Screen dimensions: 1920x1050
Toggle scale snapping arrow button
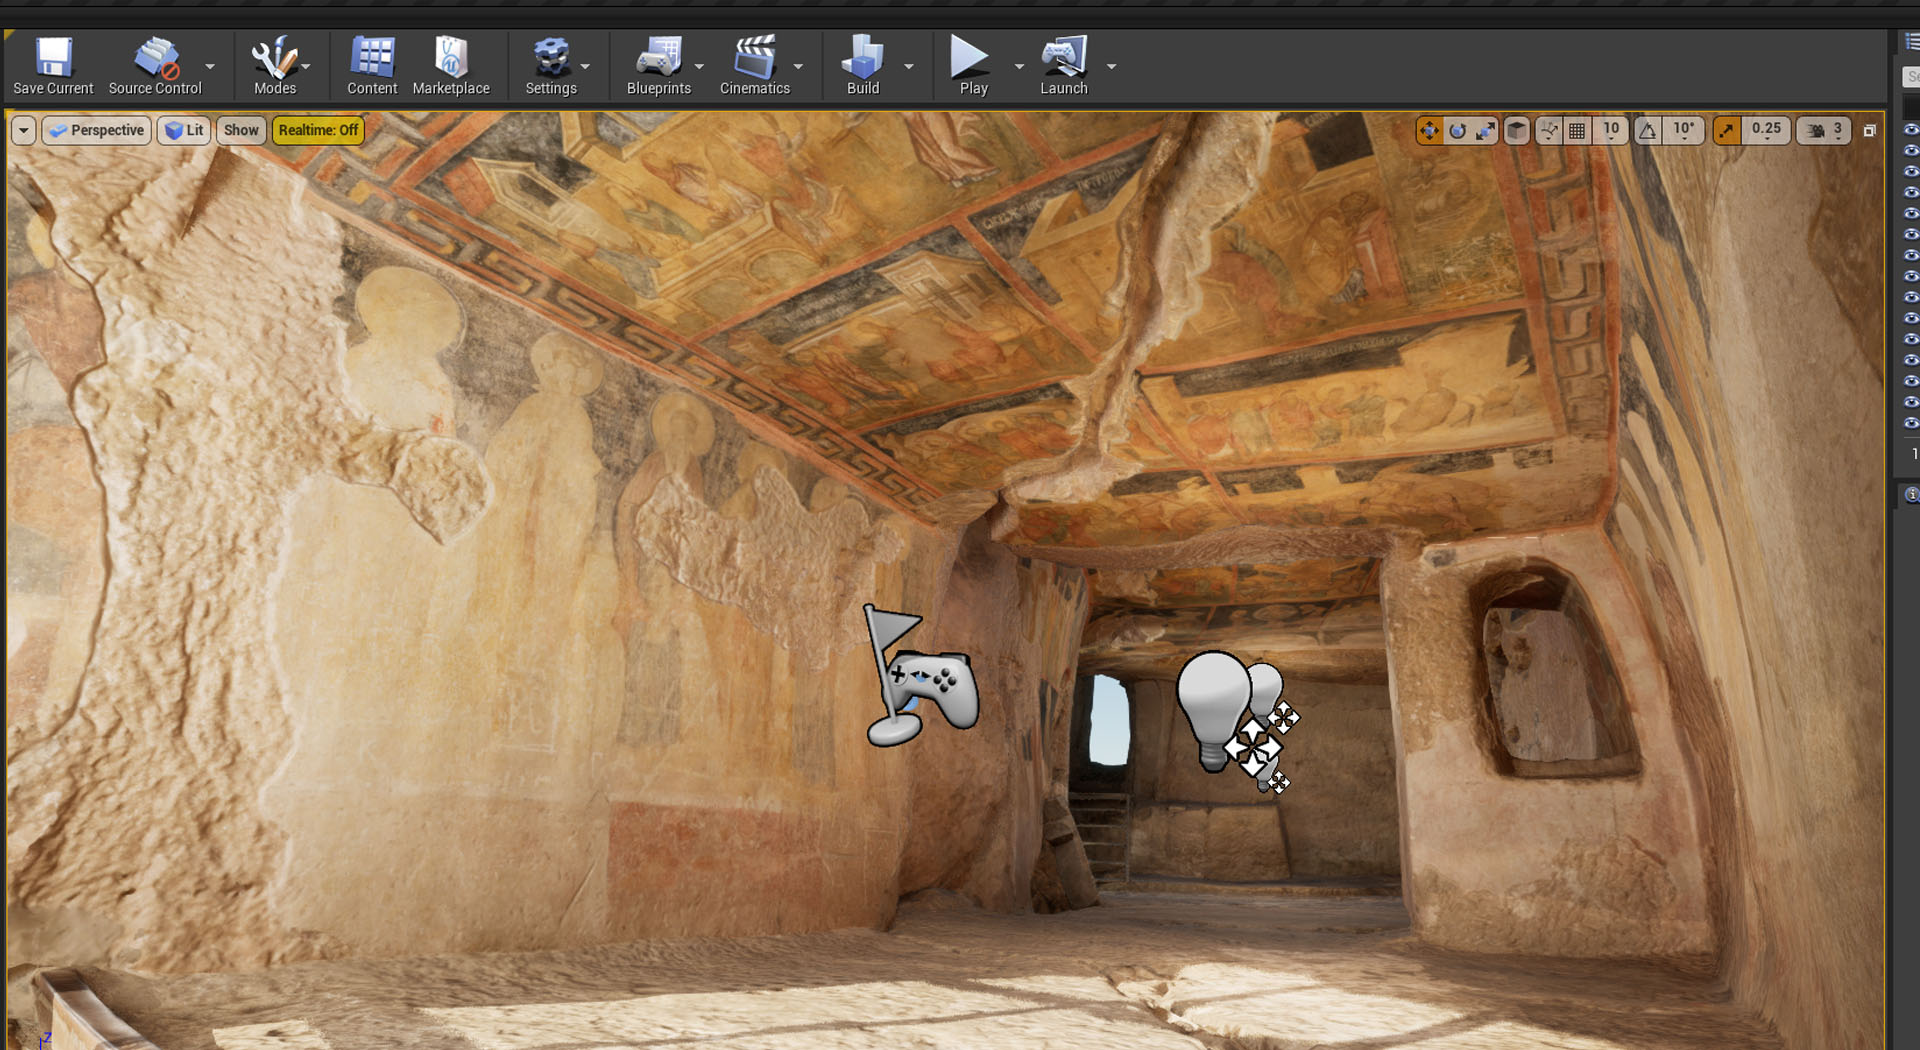tap(1727, 131)
